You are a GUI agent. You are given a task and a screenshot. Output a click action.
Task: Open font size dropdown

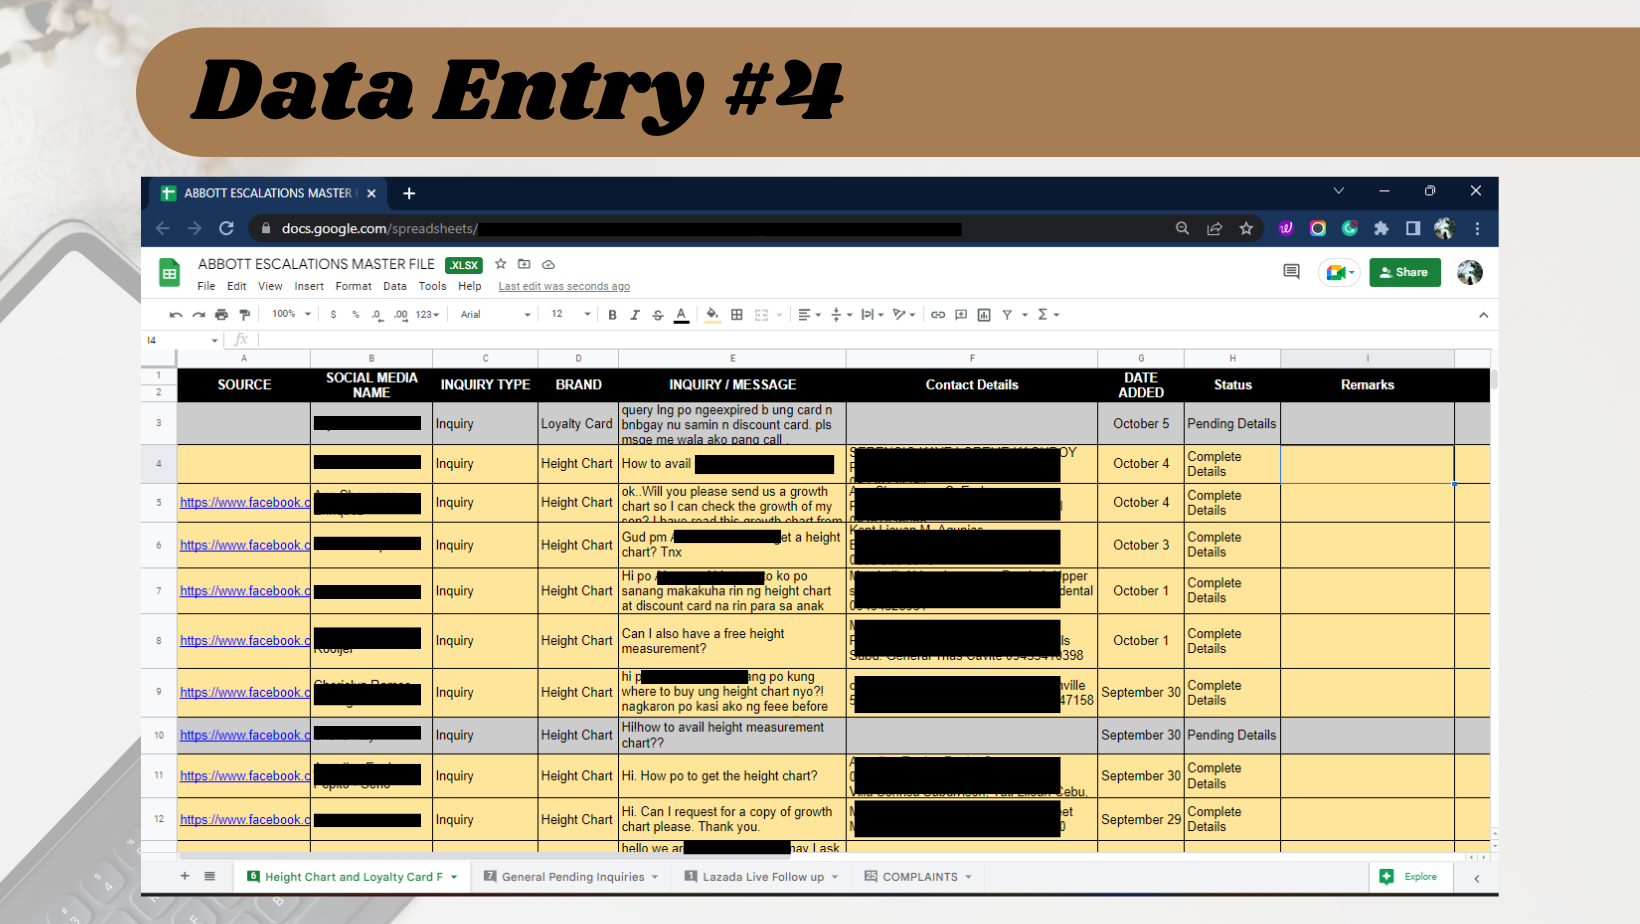click(x=571, y=314)
